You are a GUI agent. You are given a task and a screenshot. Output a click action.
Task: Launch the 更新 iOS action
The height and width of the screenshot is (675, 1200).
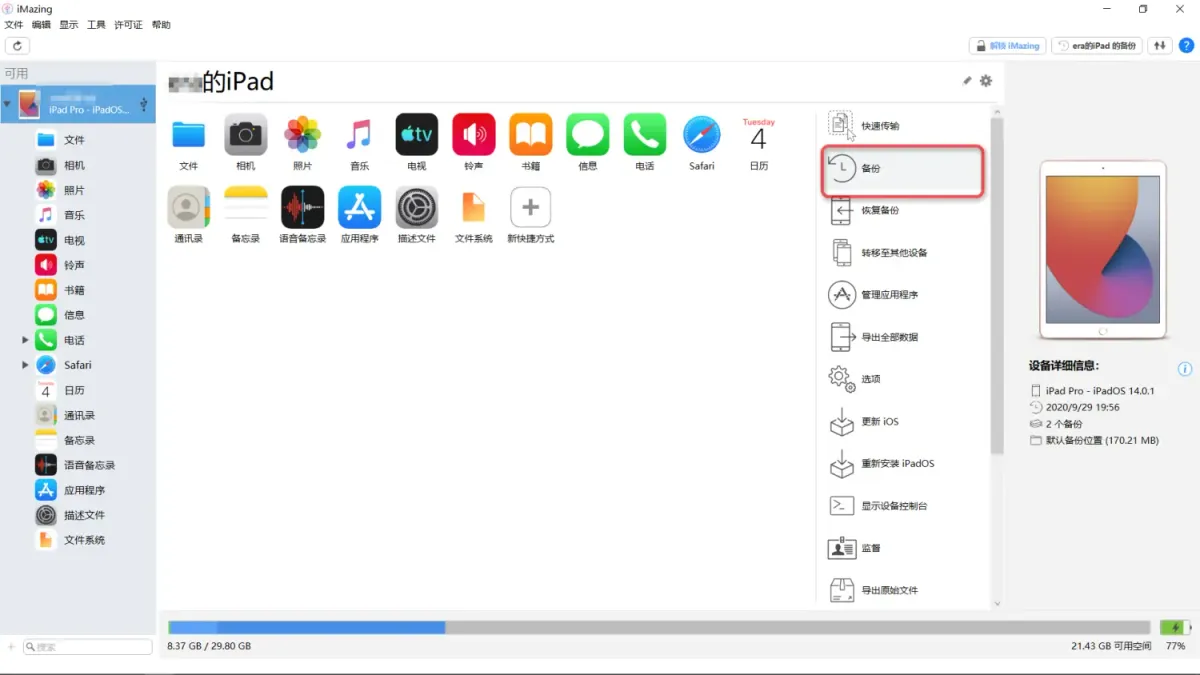click(900, 422)
